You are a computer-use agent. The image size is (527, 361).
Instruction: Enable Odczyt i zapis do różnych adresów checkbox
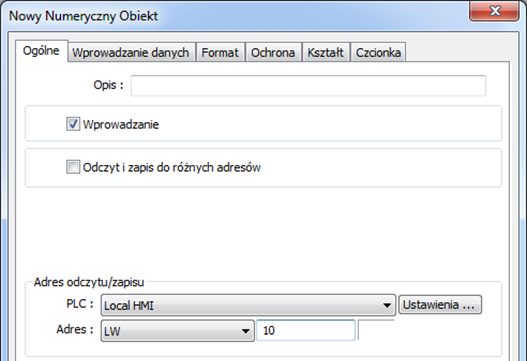[x=73, y=167]
